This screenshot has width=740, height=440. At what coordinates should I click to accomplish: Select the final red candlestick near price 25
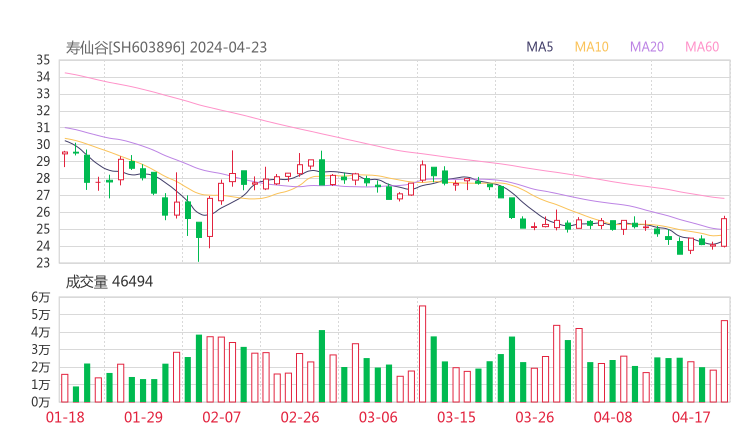click(724, 232)
